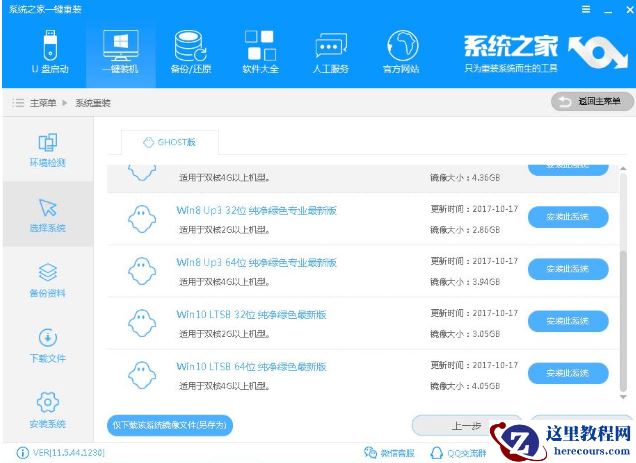
Task: Click 系统重装 breadcrumb item
Action: [x=93, y=103]
